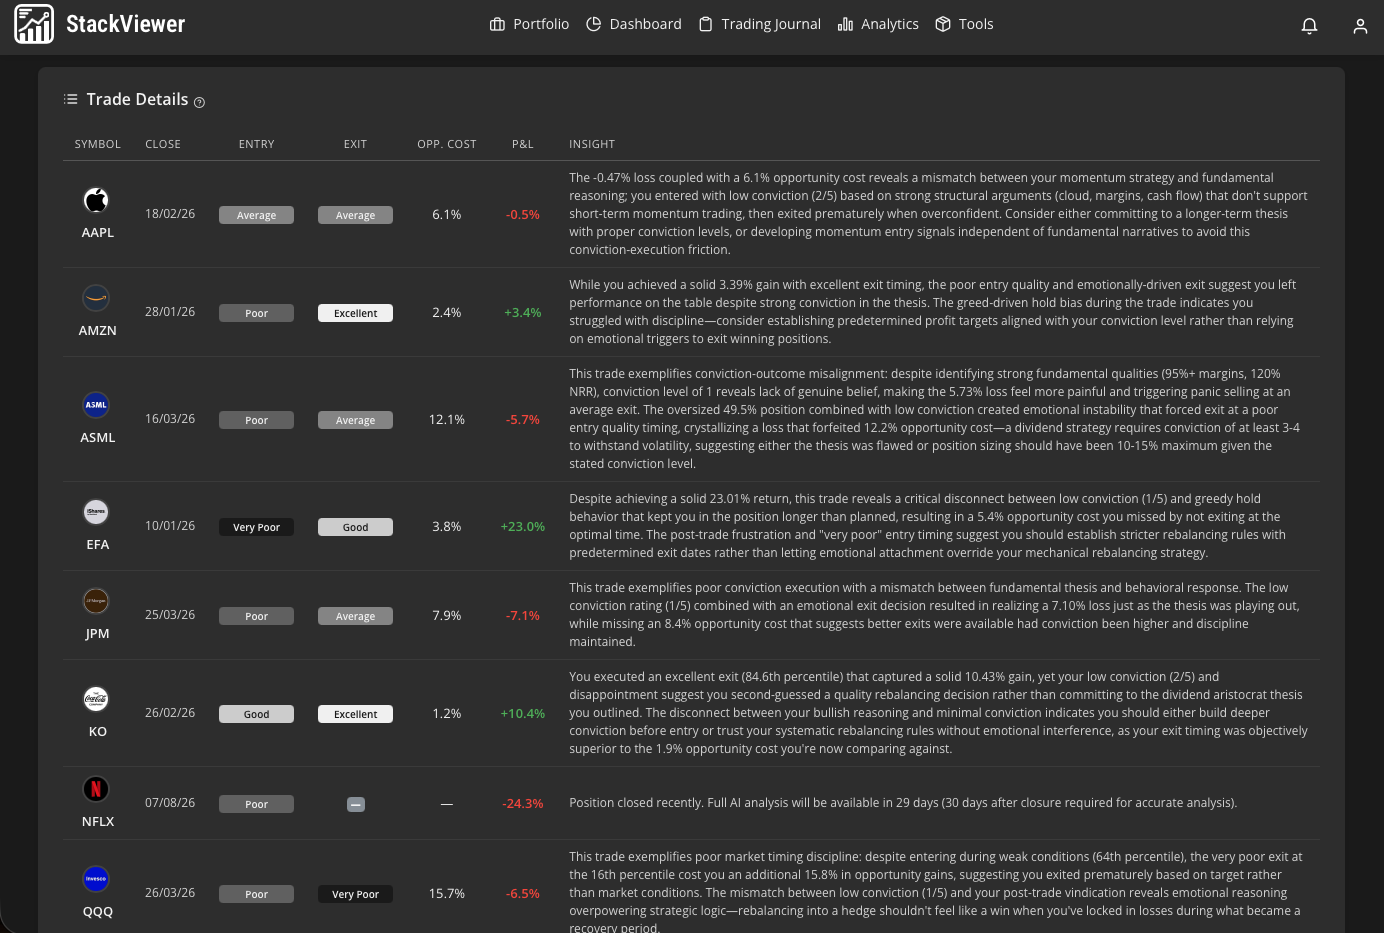Sort by the OPP. COST column header
Viewport: 1384px width, 933px height.
tap(447, 144)
